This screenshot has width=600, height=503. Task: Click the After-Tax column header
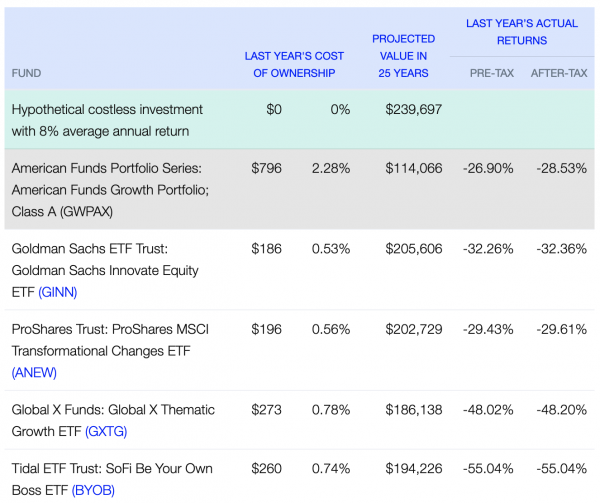[x=559, y=73]
